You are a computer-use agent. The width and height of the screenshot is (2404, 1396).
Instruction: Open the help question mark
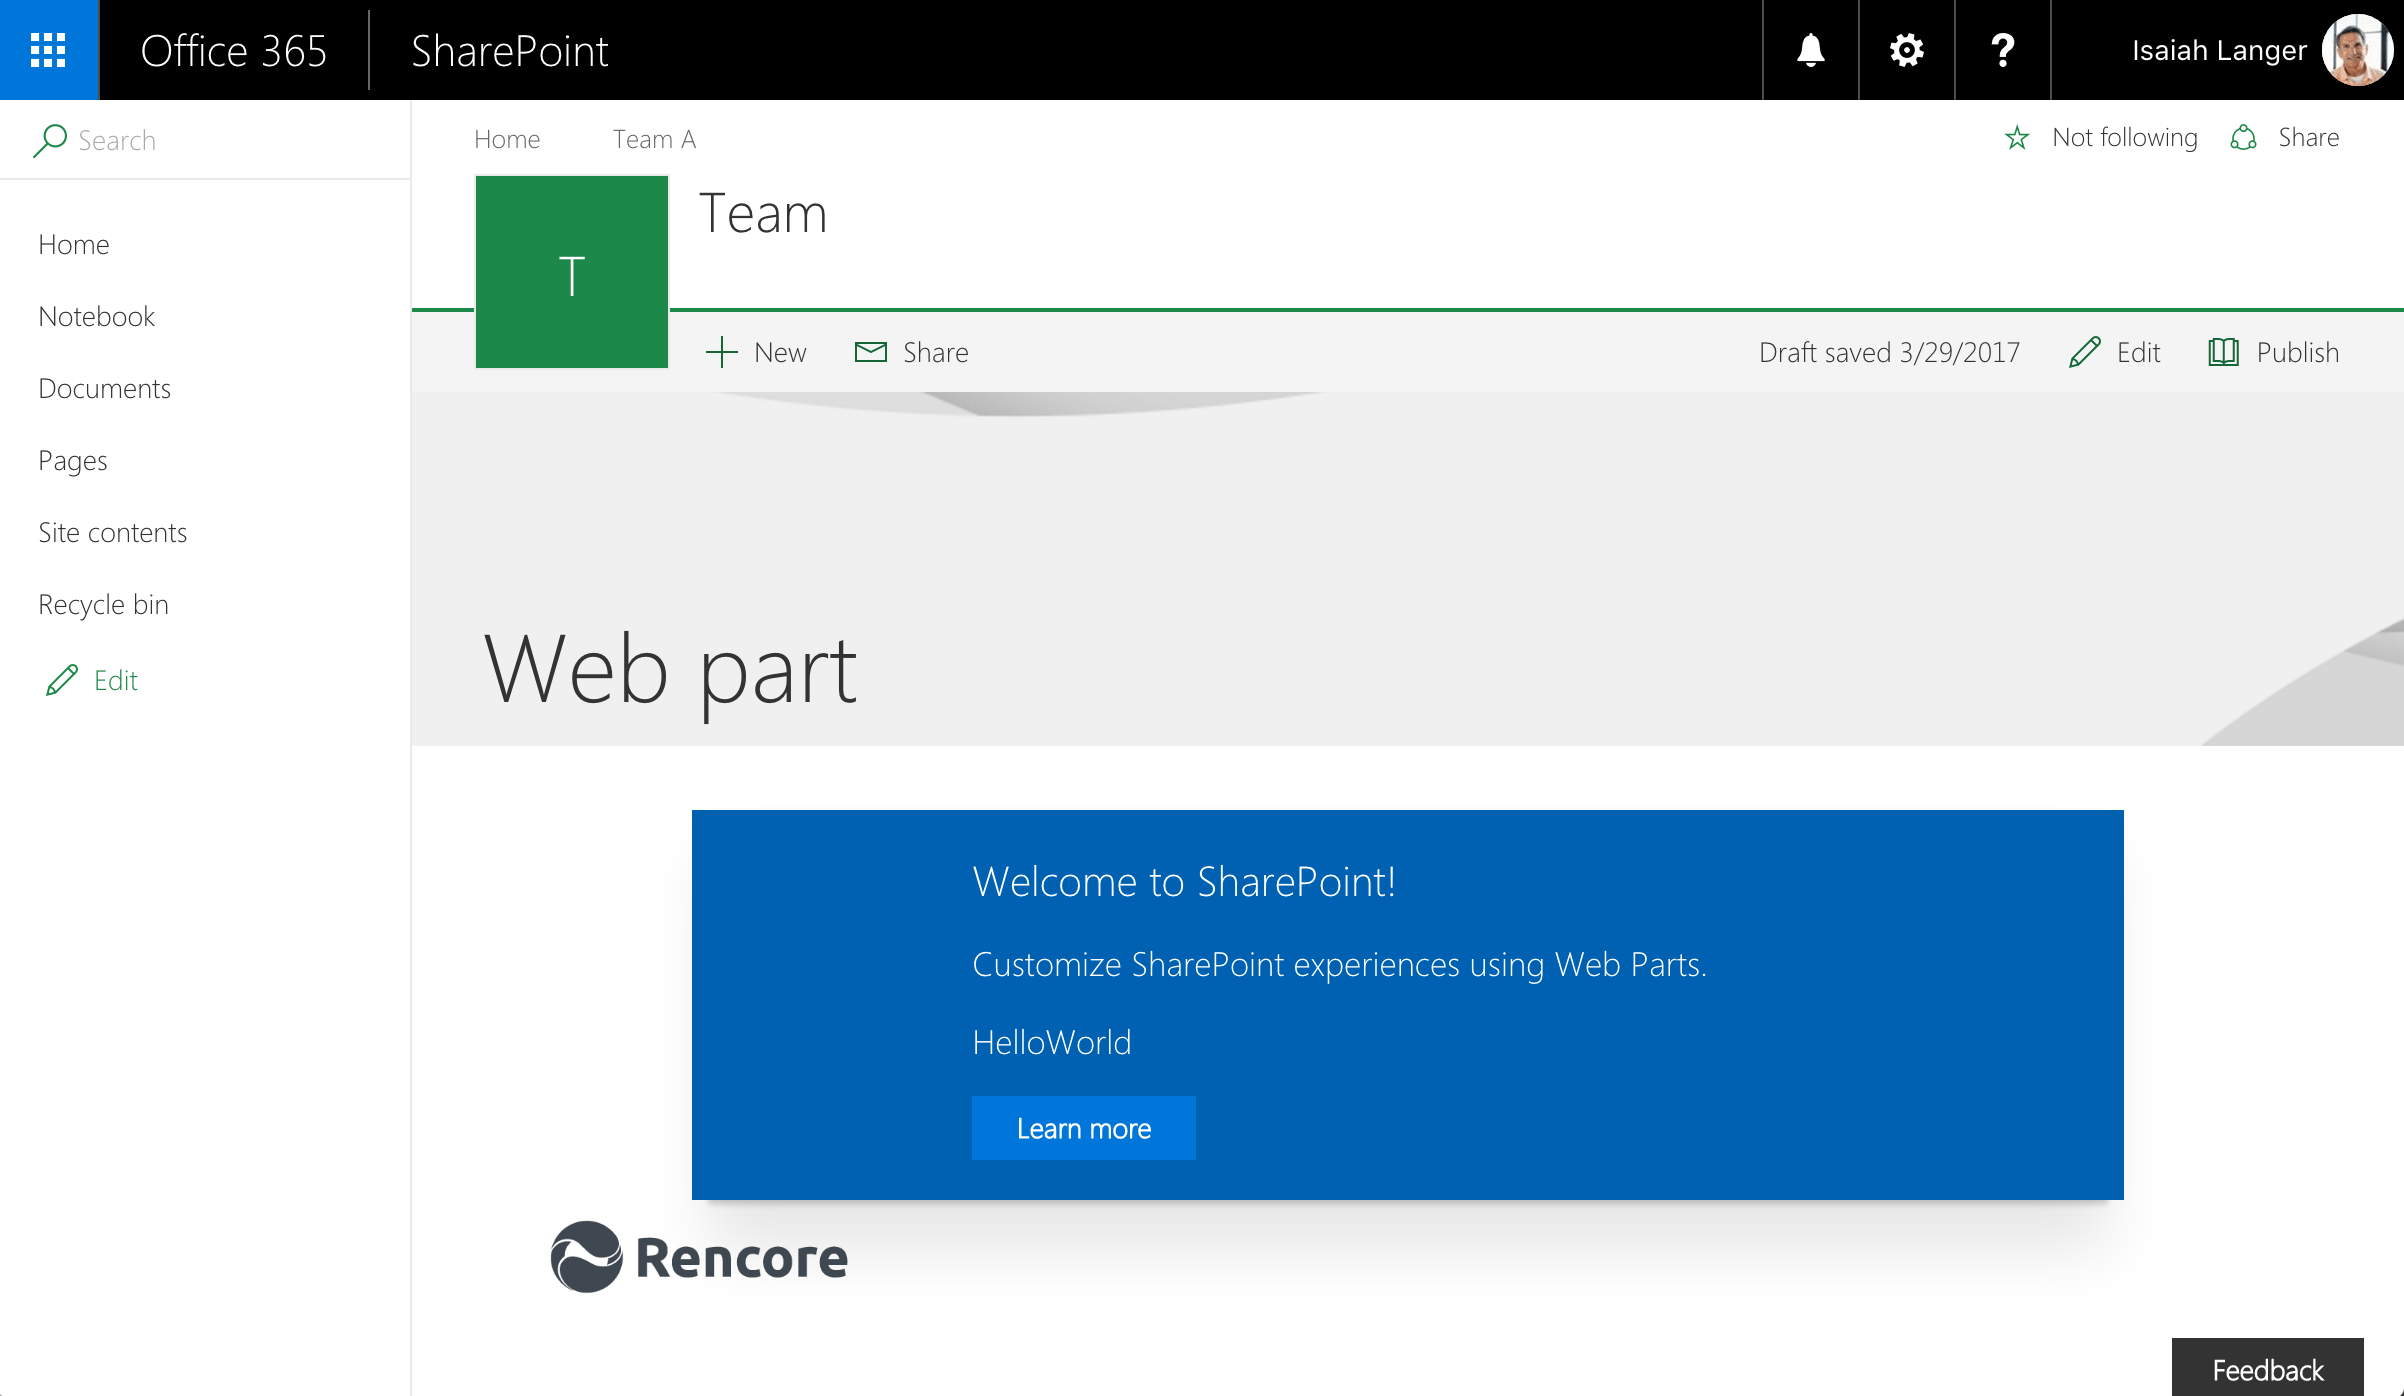pos(2002,50)
